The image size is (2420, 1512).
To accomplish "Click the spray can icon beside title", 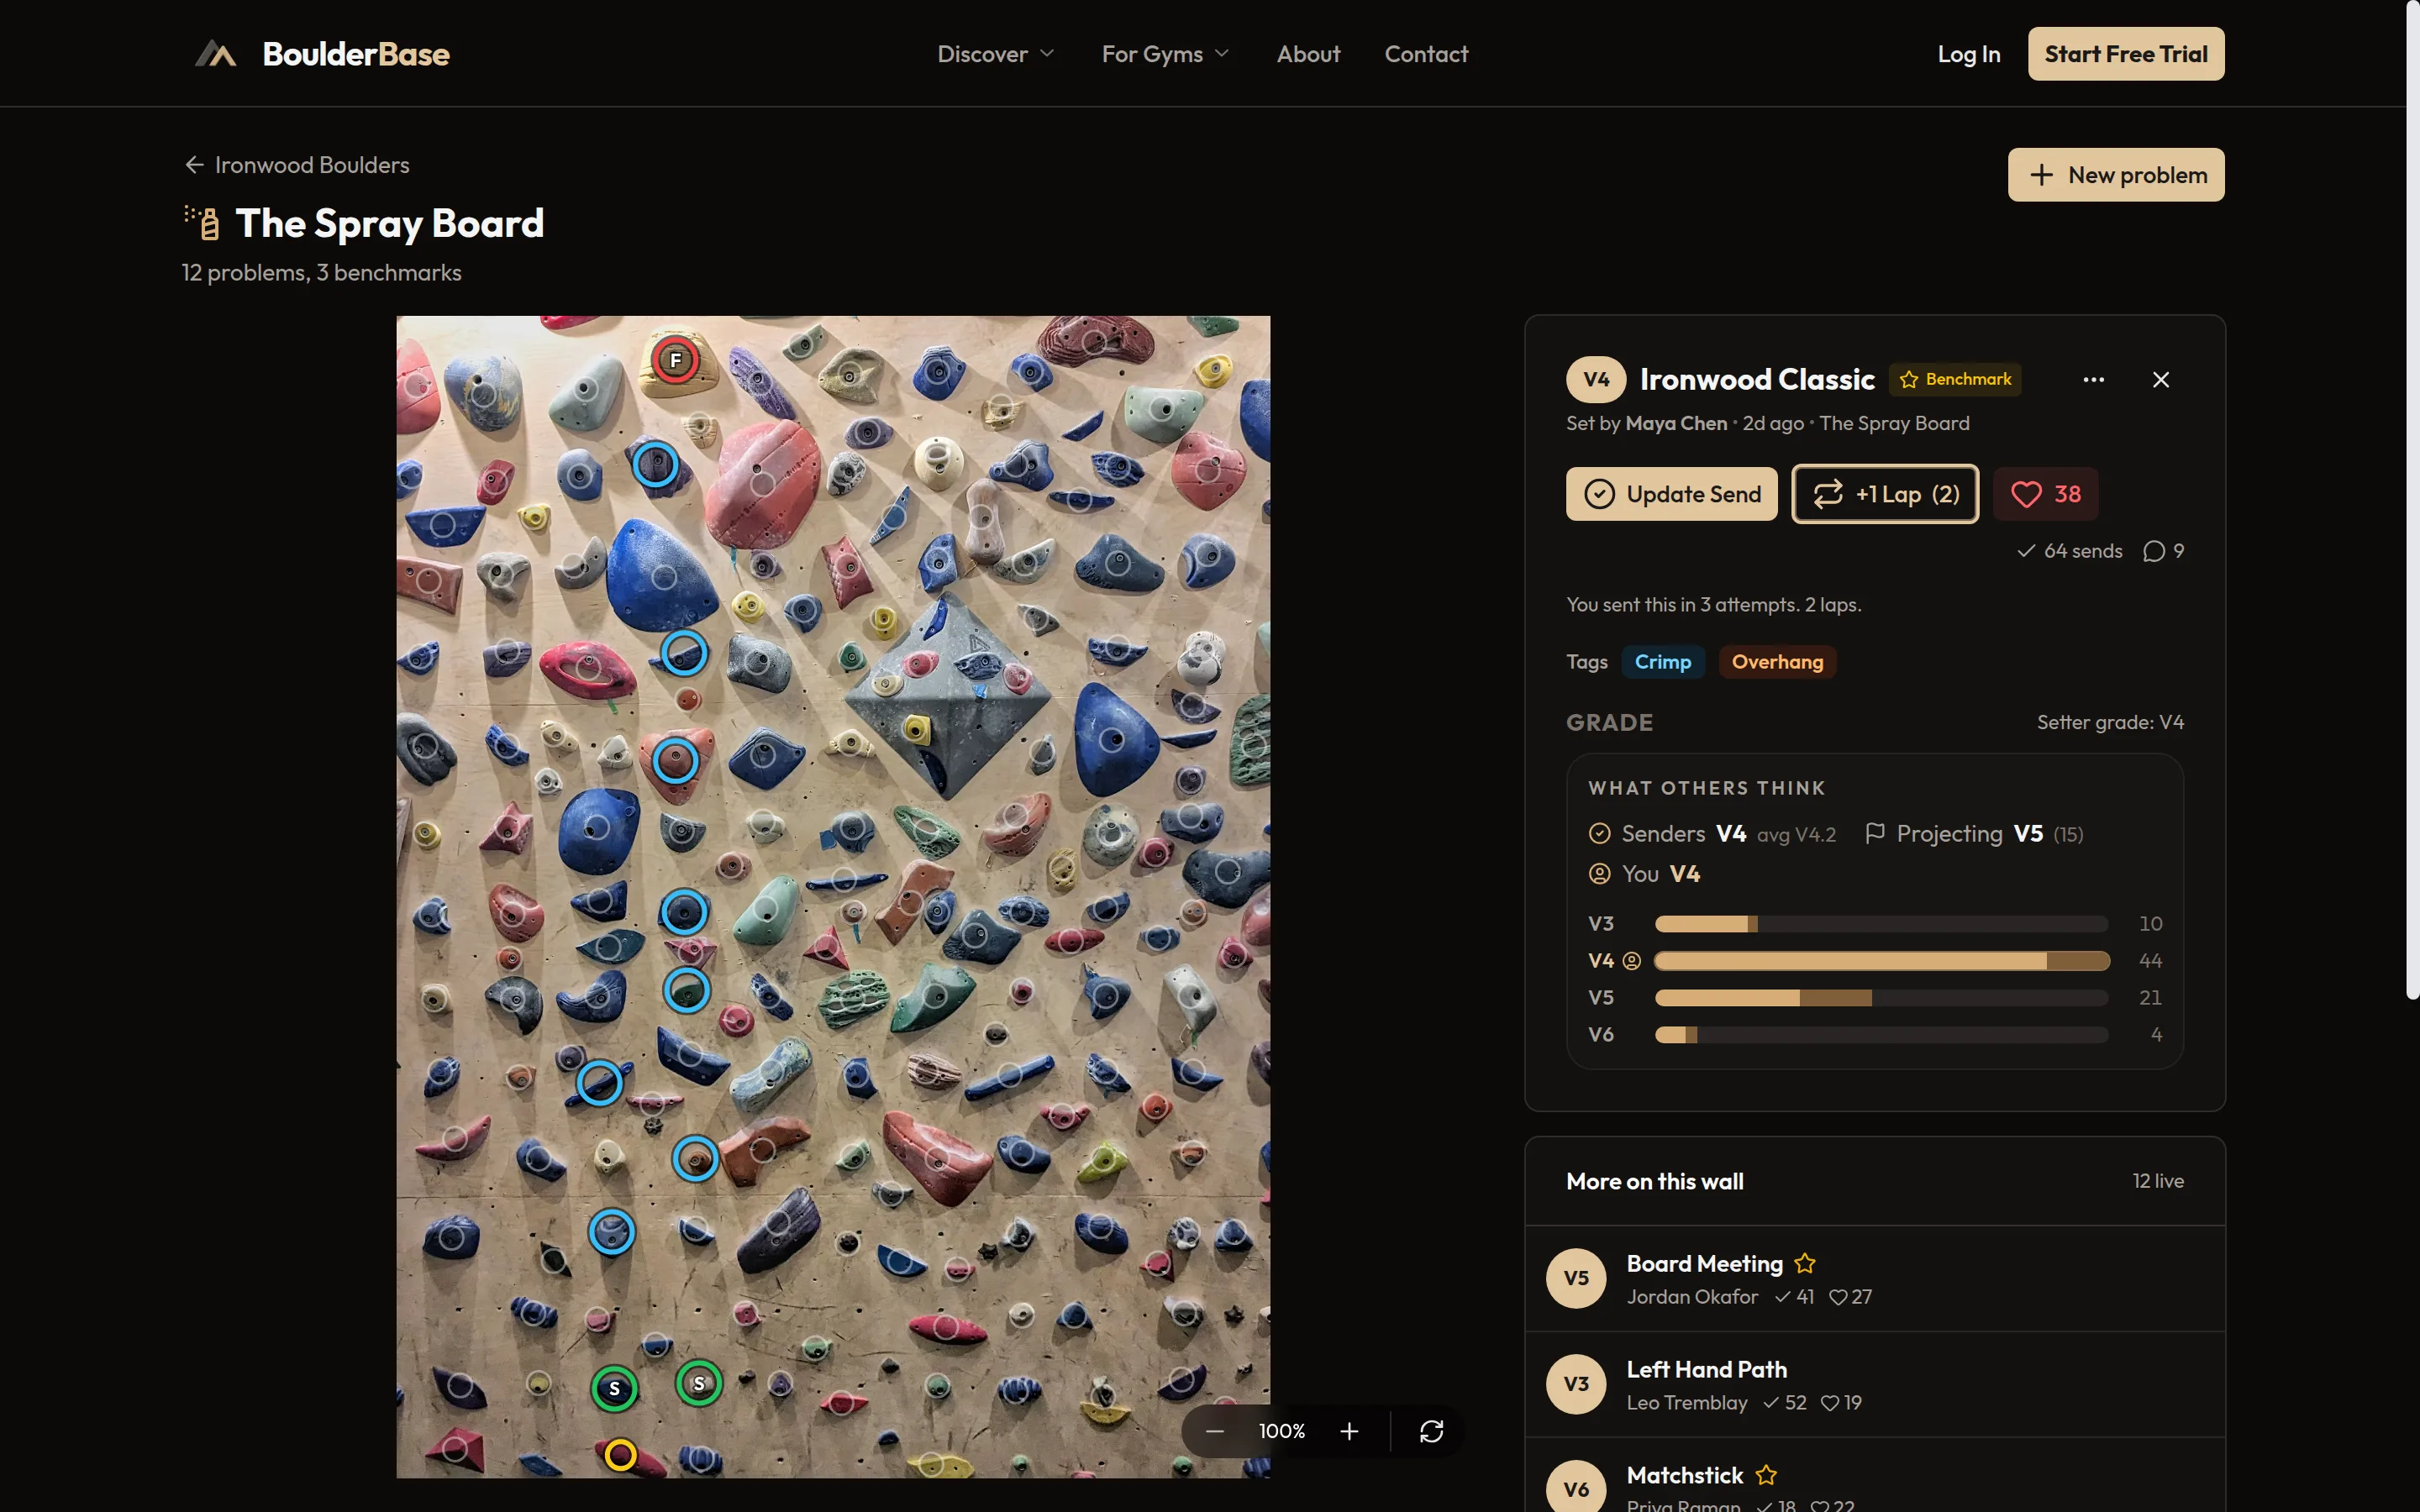I will coord(202,222).
